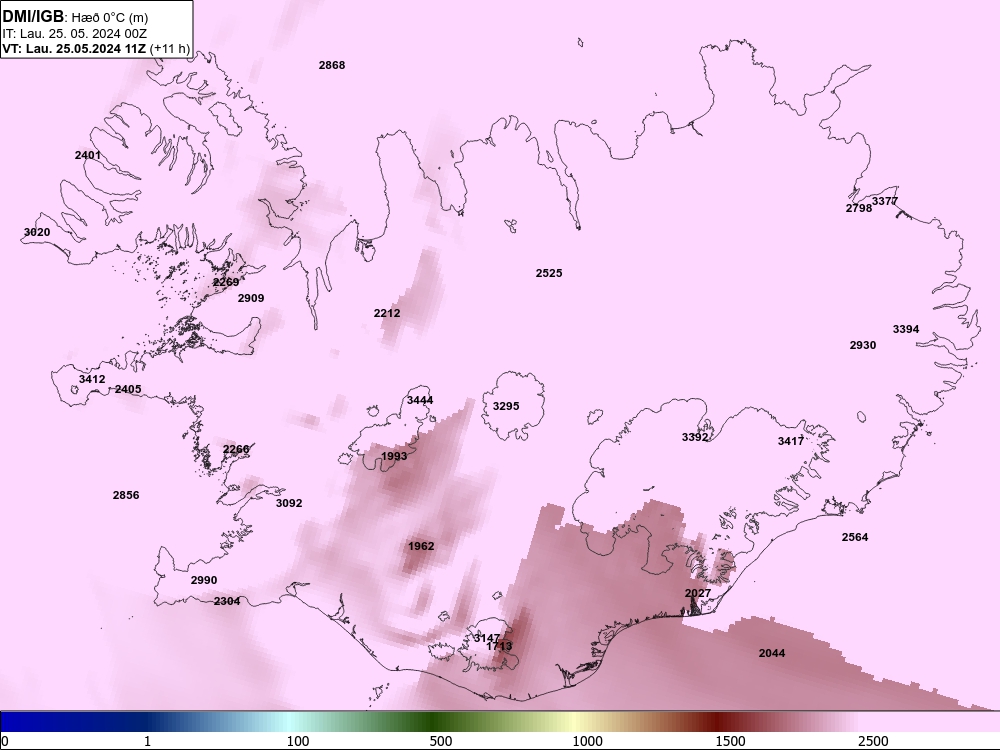Select the 2266 label on the west coast
Screen dimensions: 1000x750
click(236, 449)
